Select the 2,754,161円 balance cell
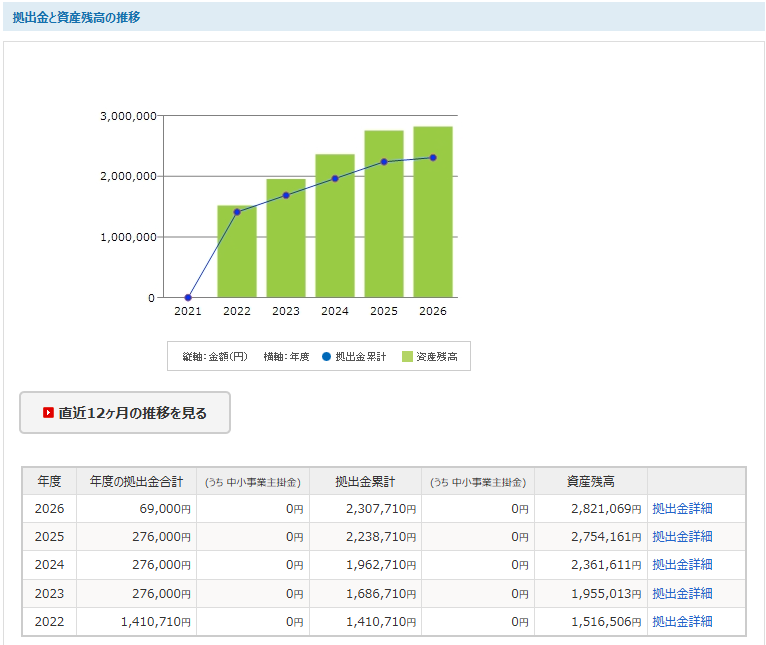This screenshot has height=645, width=766. coord(591,537)
